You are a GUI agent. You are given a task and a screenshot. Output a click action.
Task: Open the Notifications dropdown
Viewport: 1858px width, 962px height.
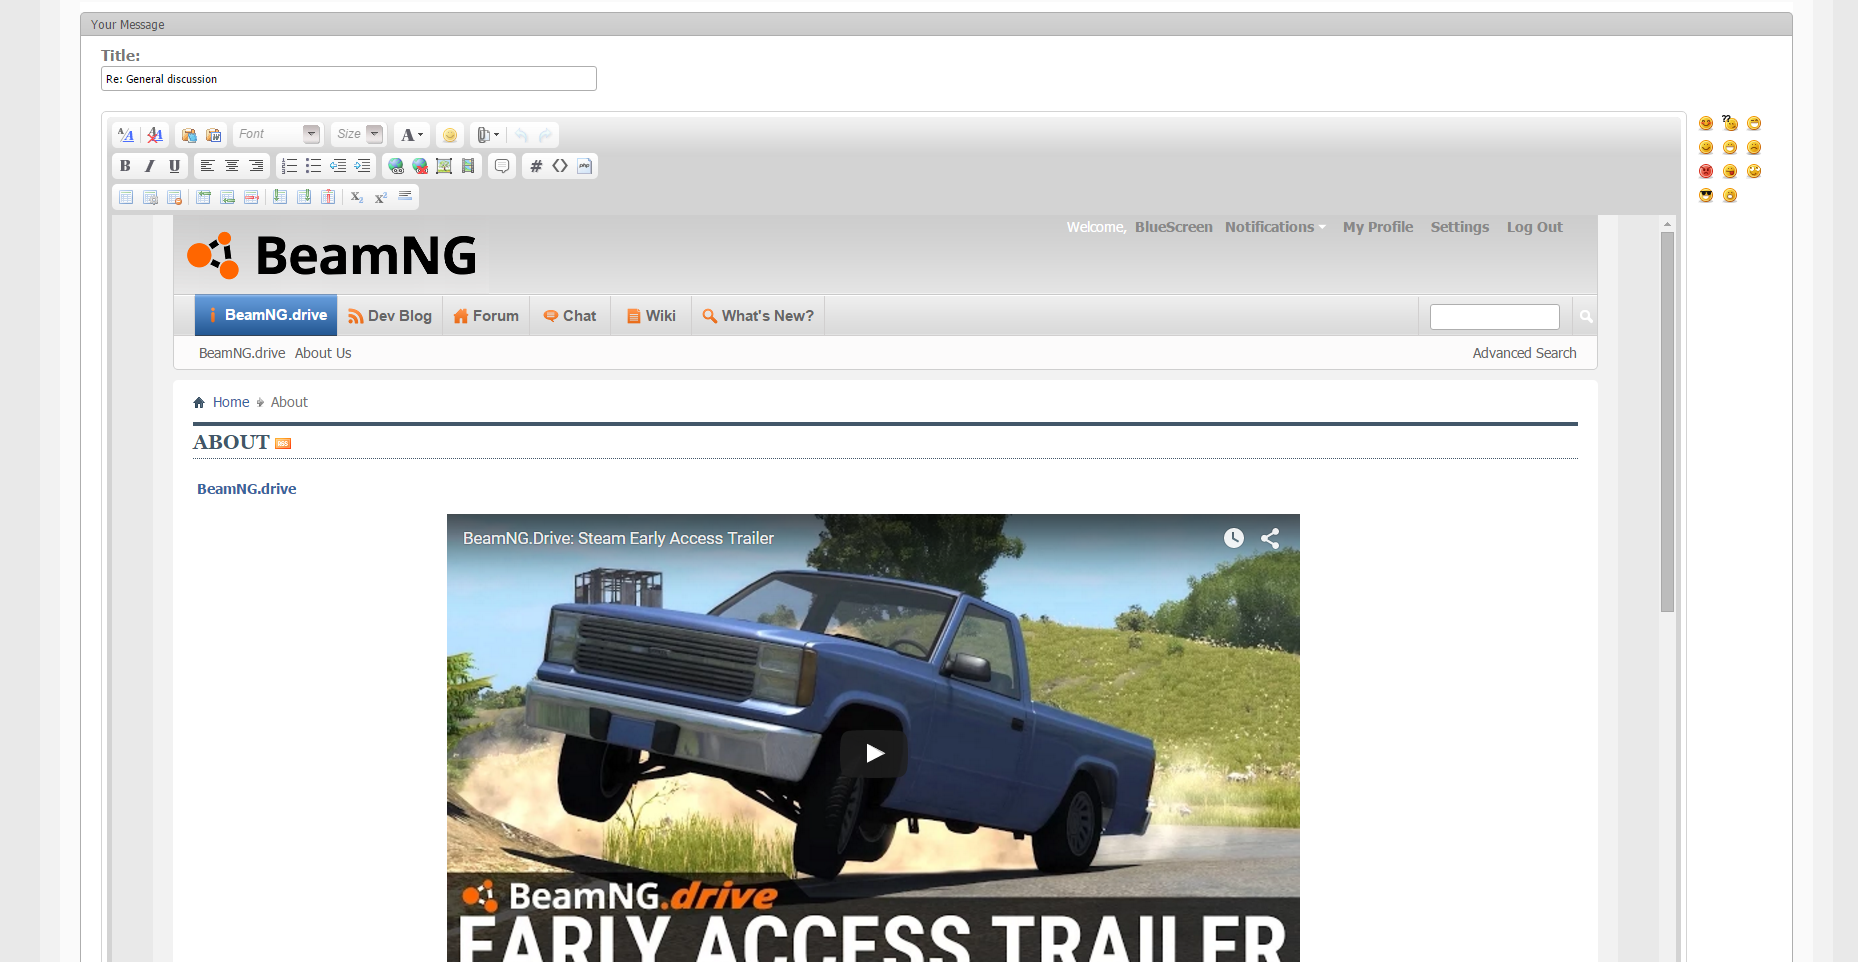point(1275,227)
